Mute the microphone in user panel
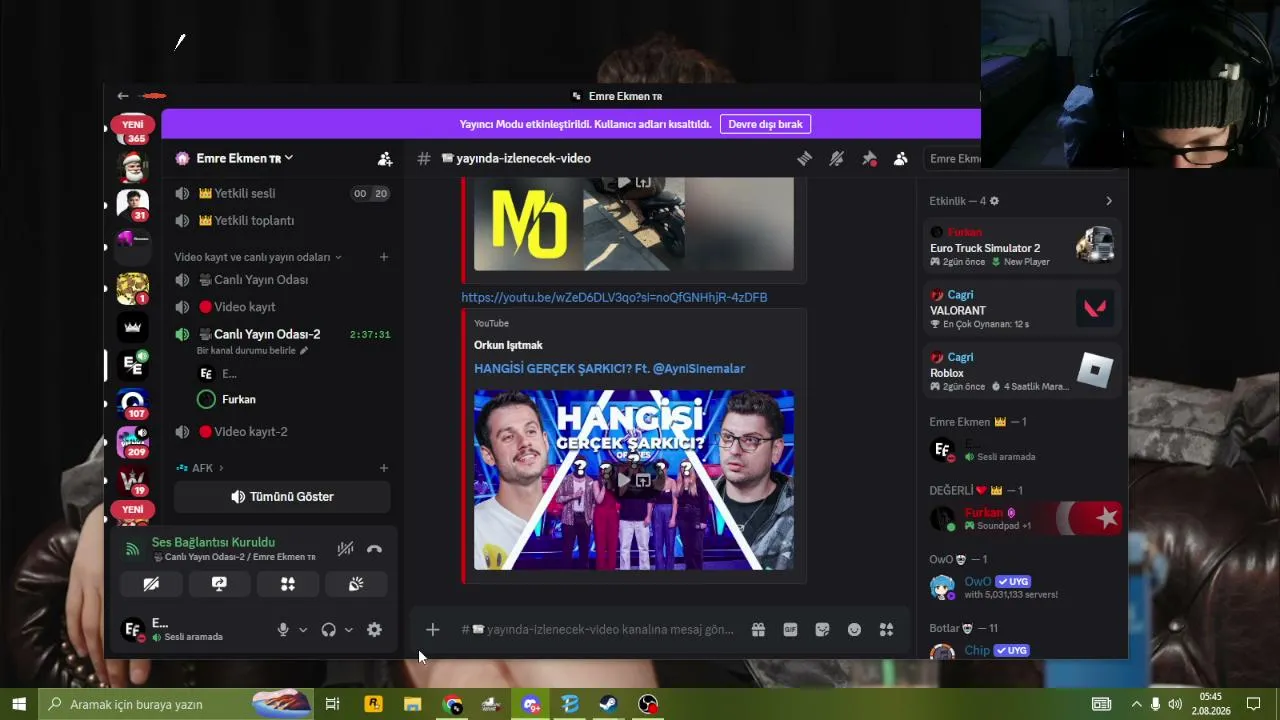Image resolution: width=1280 pixels, height=720 pixels. tap(283, 629)
